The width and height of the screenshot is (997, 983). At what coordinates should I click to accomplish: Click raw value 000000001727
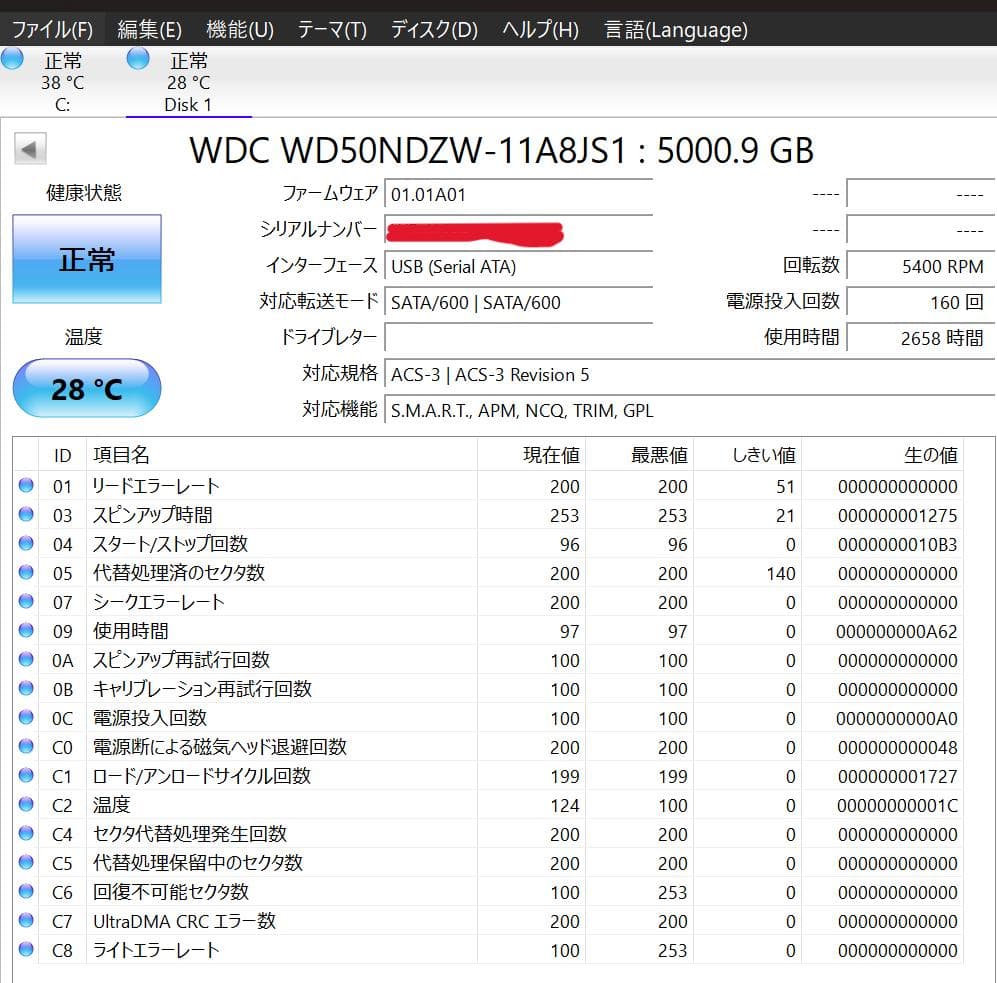(x=897, y=776)
